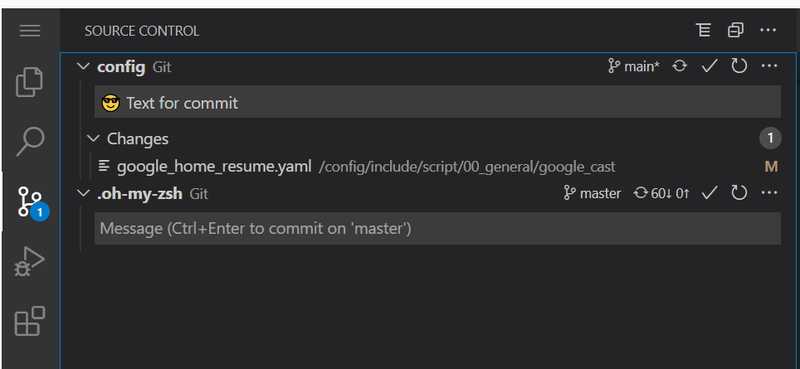Screen dimensions: 800x369
Task: Commit config changes with checkmark icon
Action: 709,66
